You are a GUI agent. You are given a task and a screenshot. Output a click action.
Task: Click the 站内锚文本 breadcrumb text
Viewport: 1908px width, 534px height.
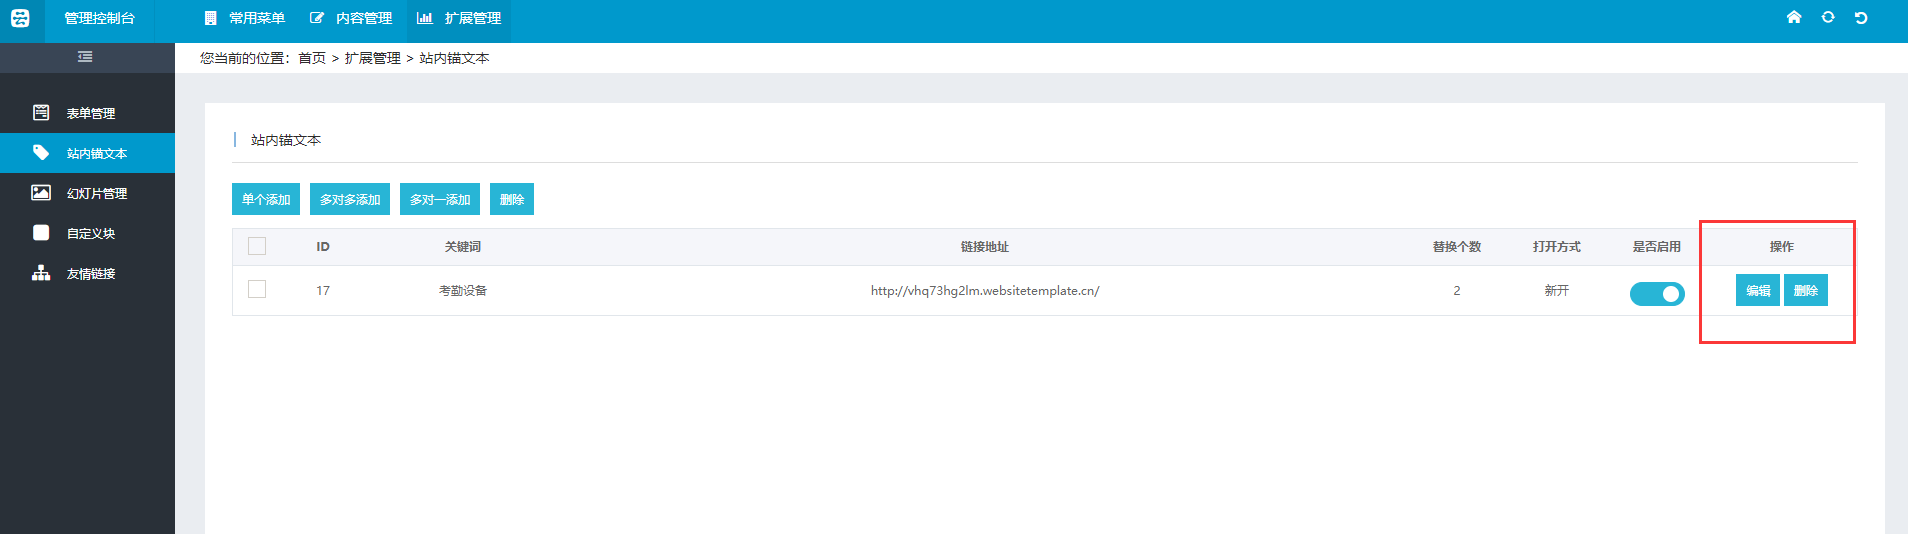tap(455, 58)
